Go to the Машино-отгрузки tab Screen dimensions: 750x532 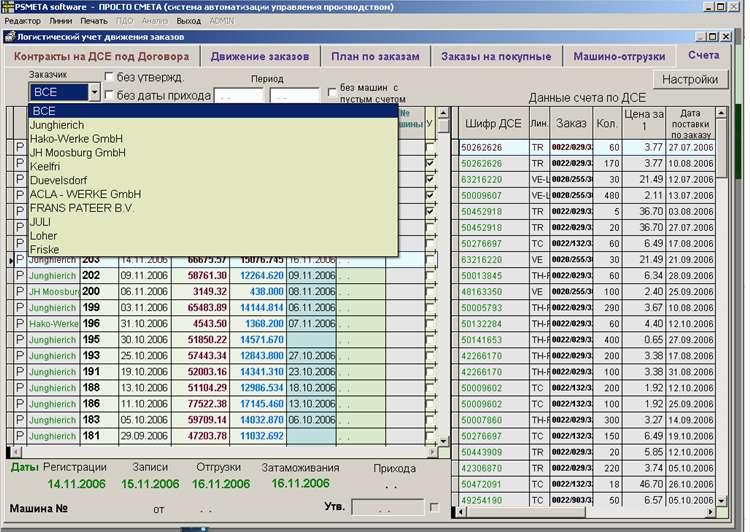(619, 56)
